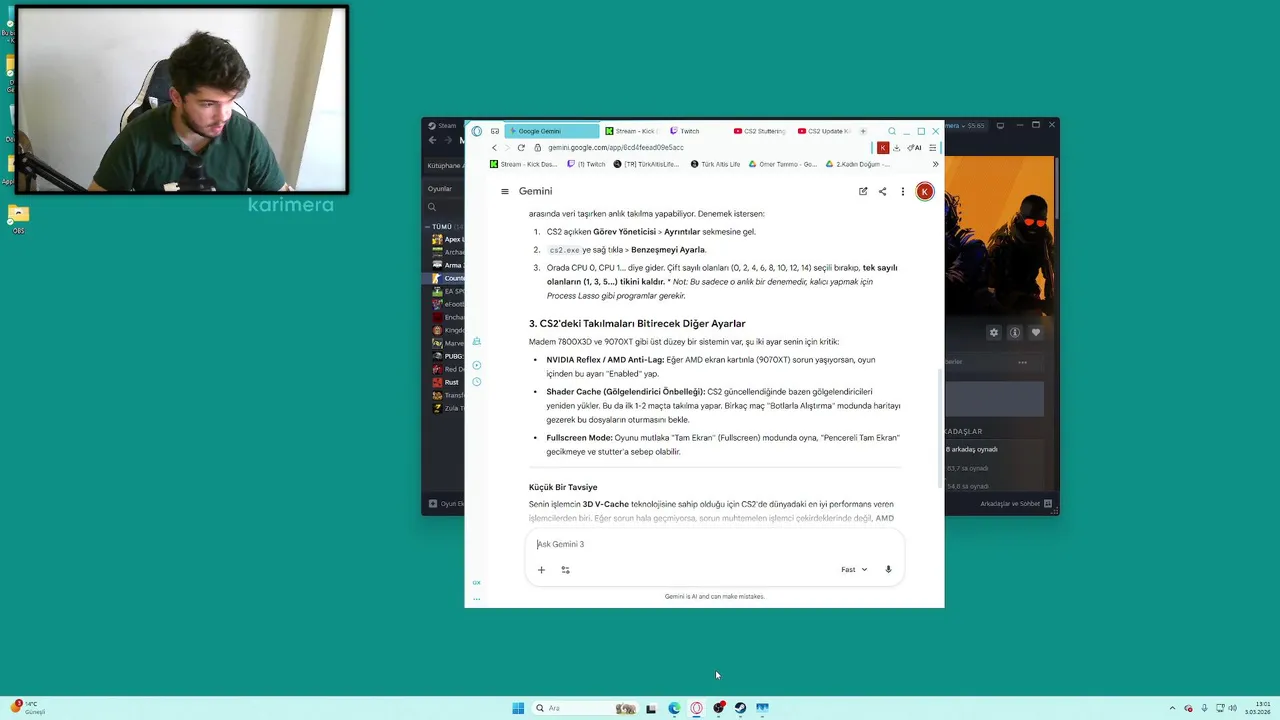Expand the Fast model selector dropdown
Image resolution: width=1280 pixels, height=720 pixels.
click(853, 569)
